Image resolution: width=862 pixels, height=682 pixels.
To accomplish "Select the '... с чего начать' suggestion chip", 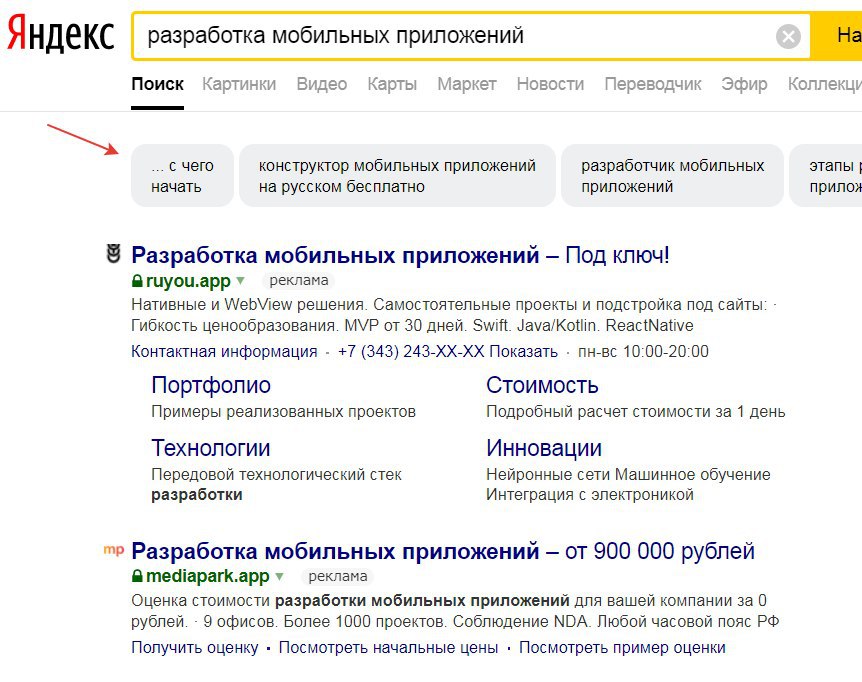I will pyautogui.click(x=183, y=176).
